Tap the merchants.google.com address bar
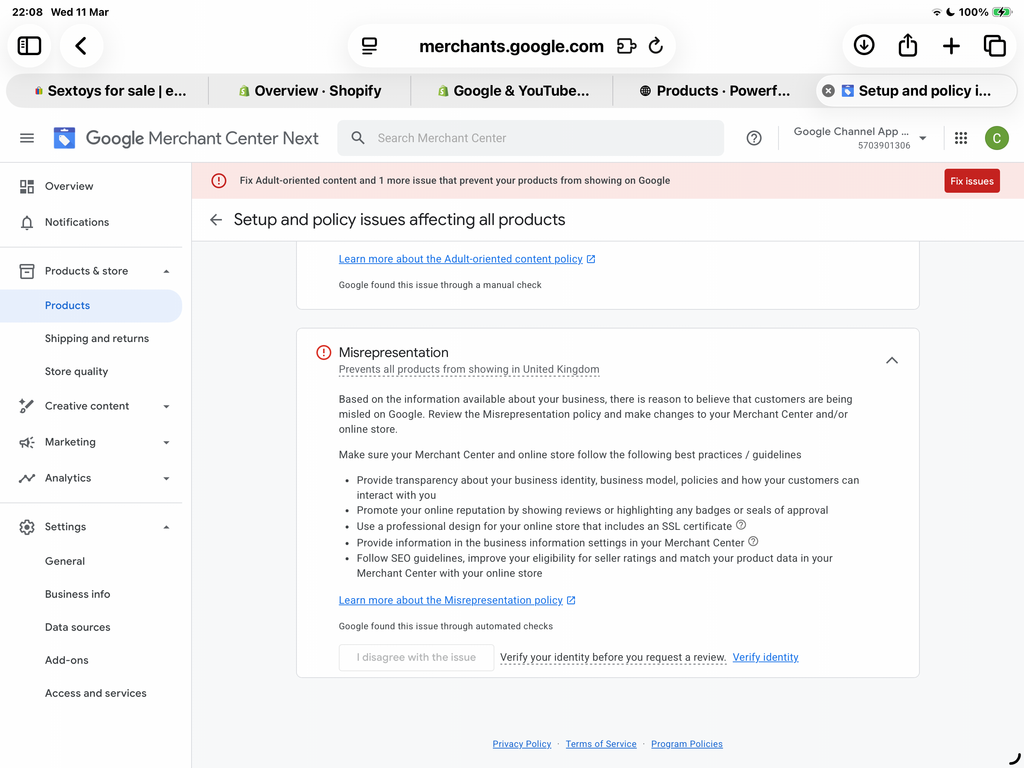The height and width of the screenshot is (768, 1024). [x=511, y=46]
